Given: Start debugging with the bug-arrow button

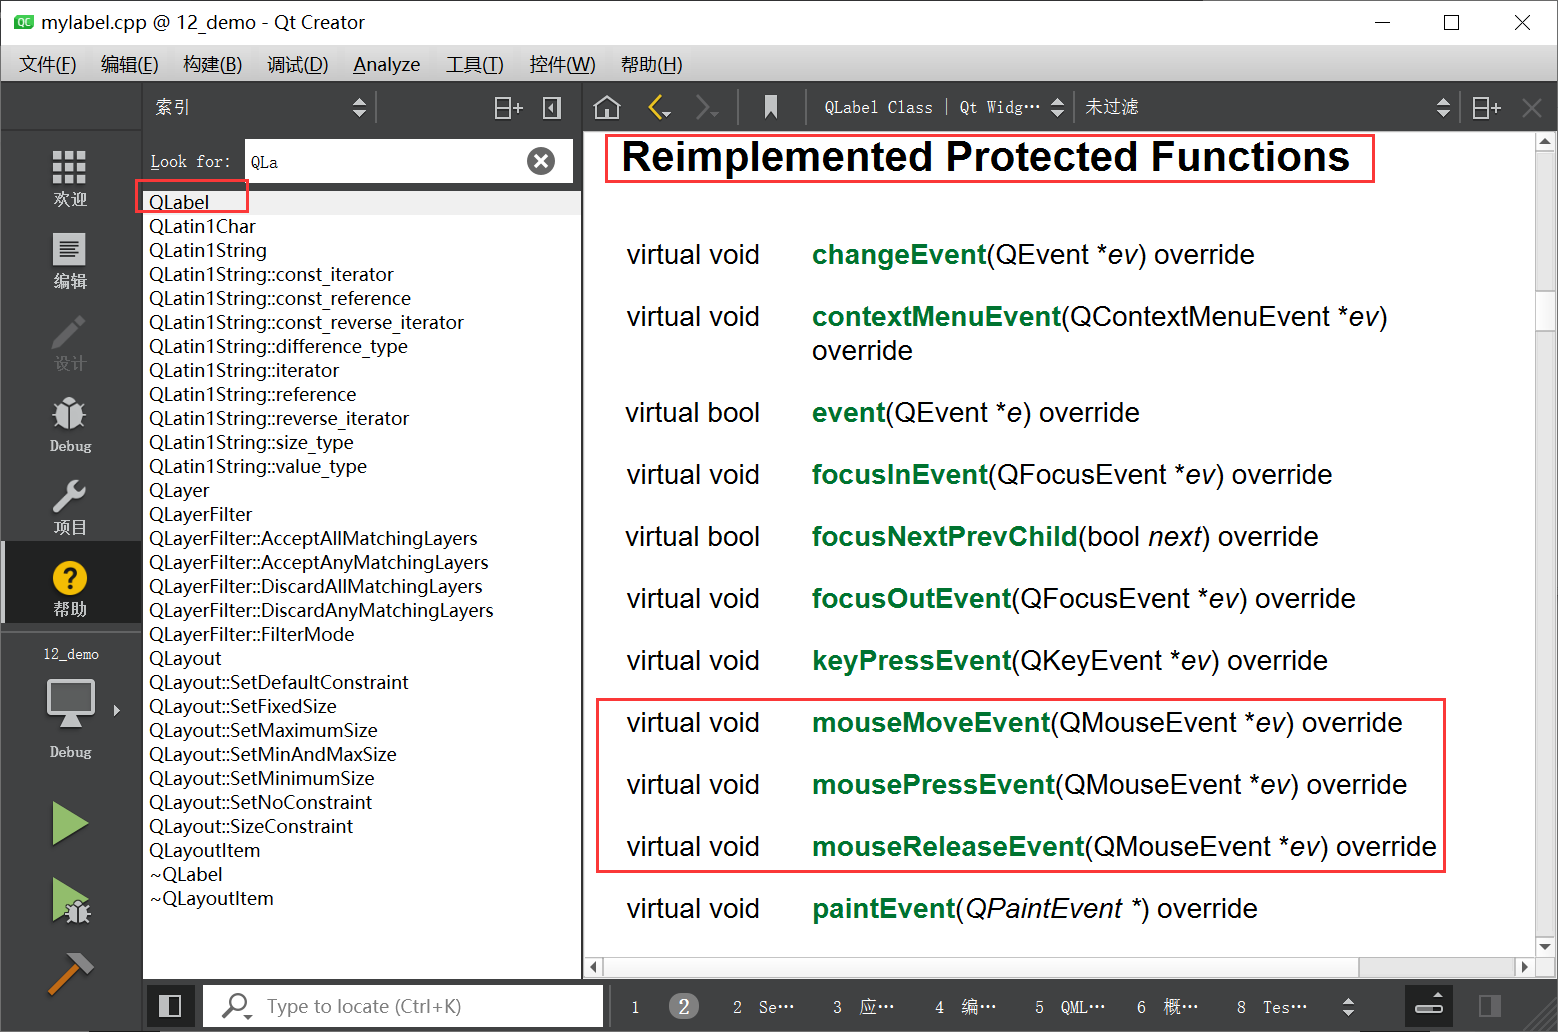Looking at the screenshot, I should click(x=70, y=900).
